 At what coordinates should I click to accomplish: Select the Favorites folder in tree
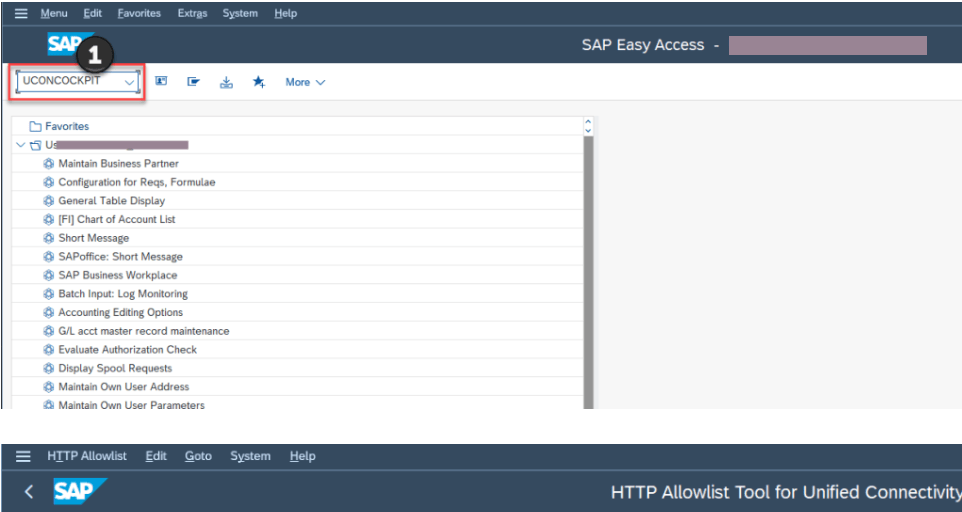pyautogui.click(x=66, y=126)
